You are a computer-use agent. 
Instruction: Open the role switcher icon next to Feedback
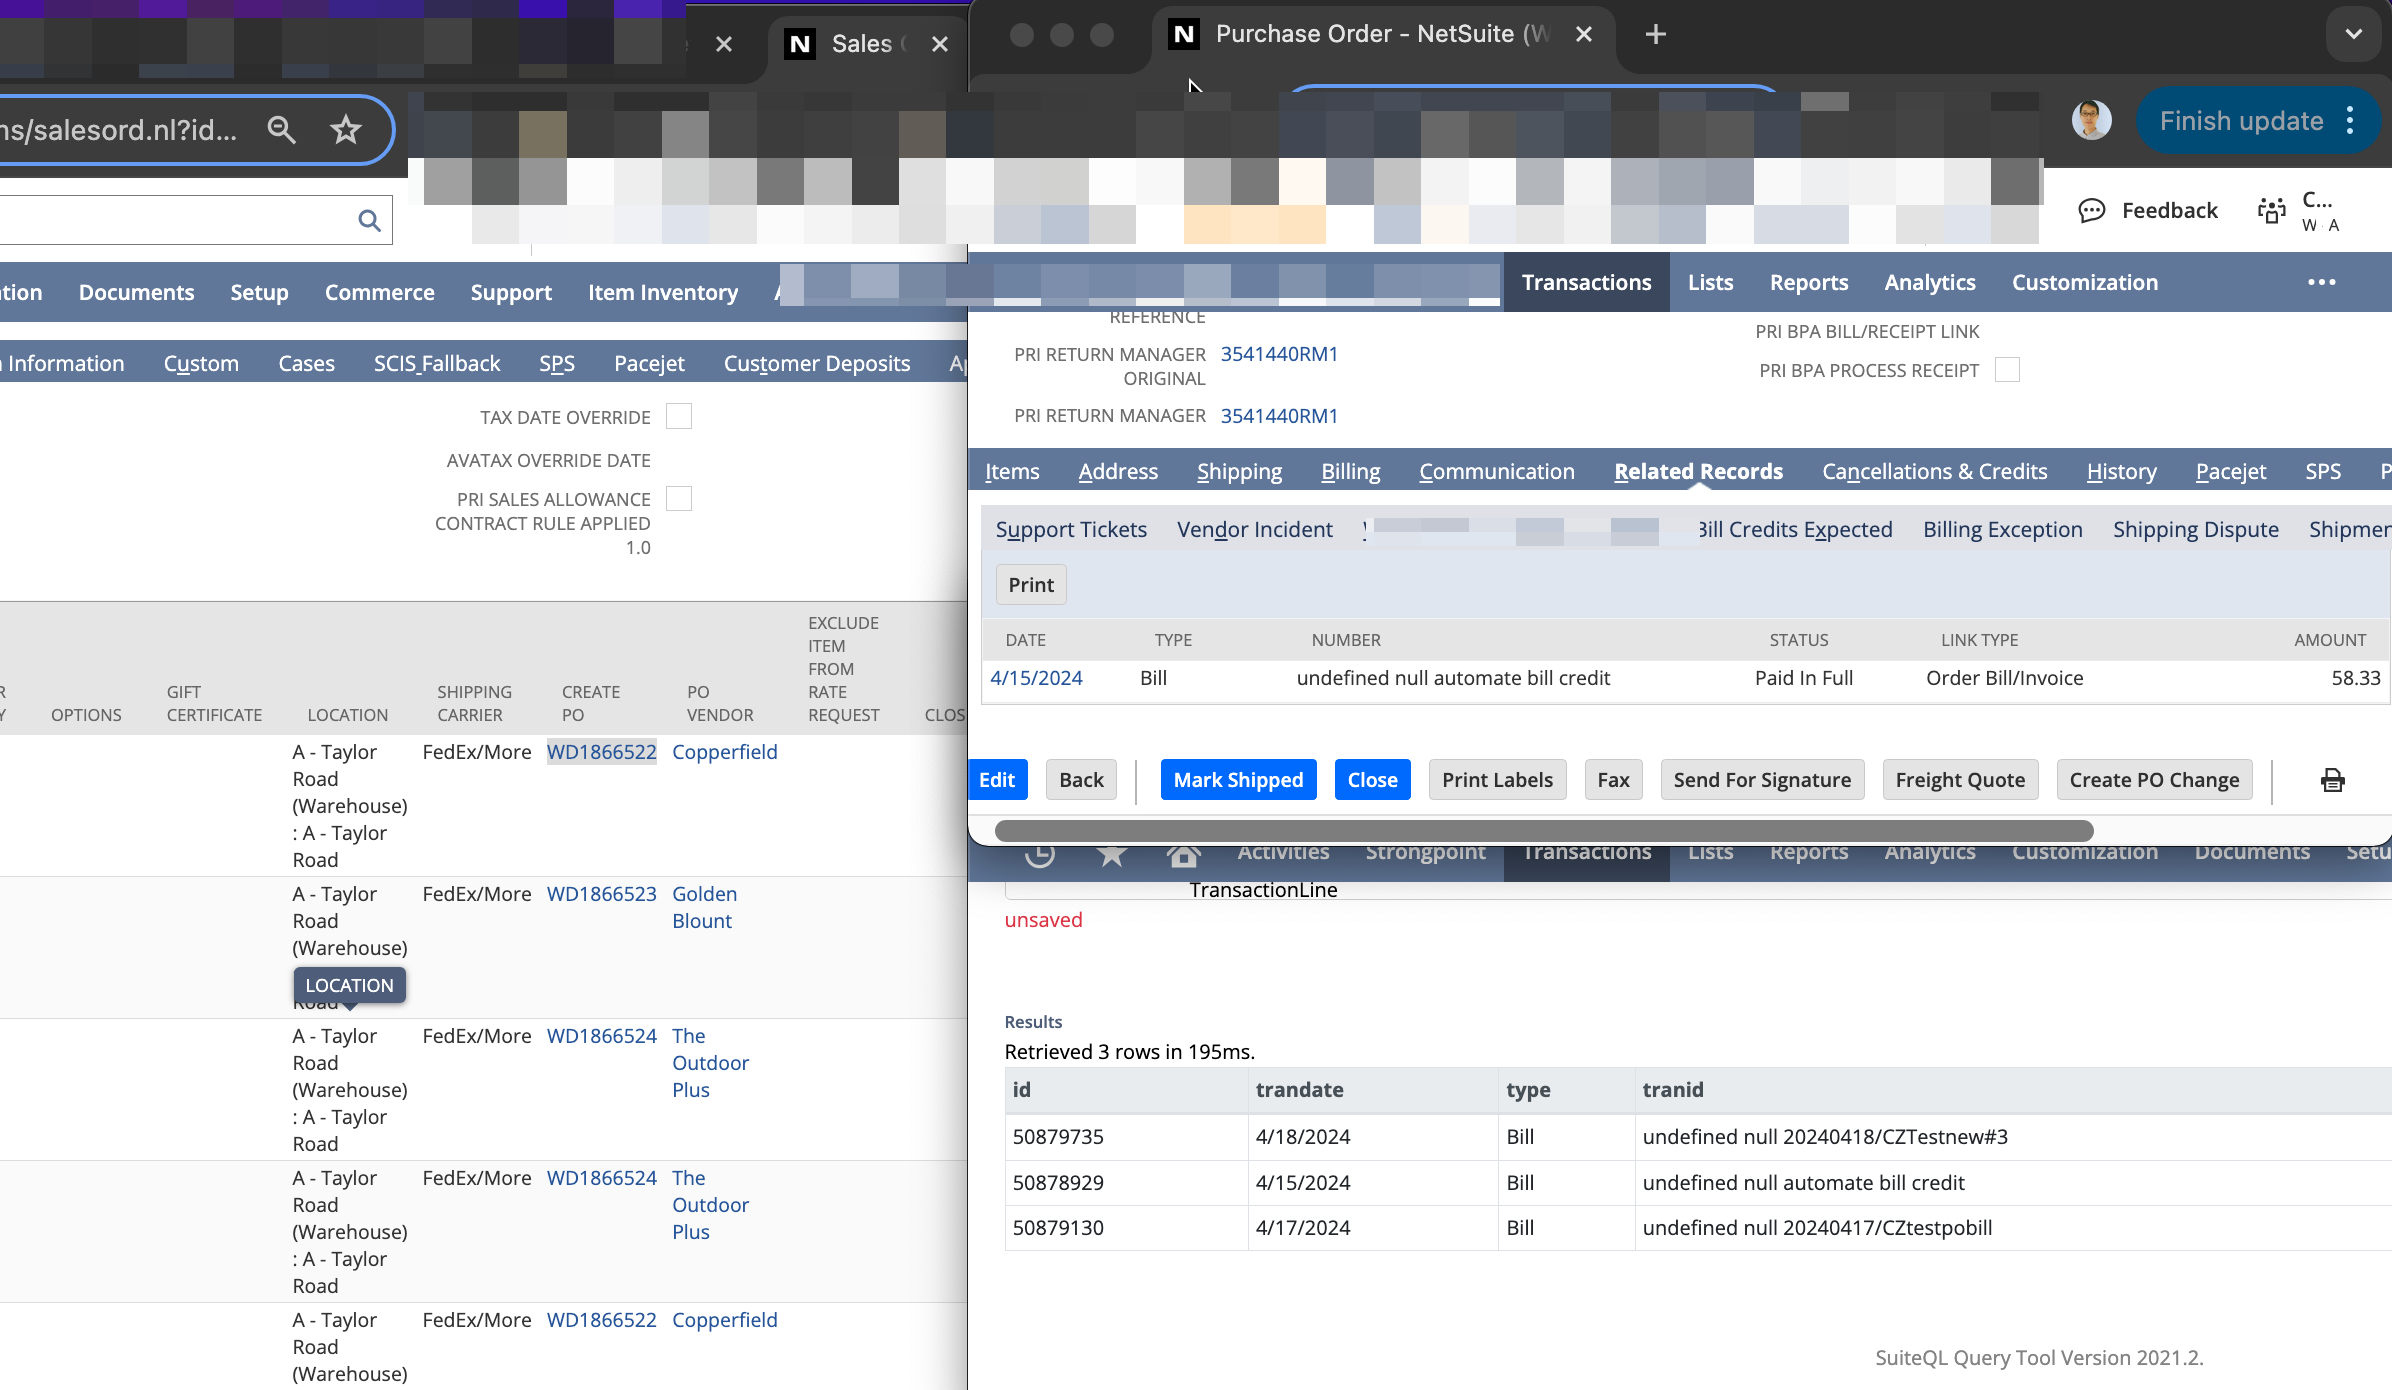coord(2272,211)
